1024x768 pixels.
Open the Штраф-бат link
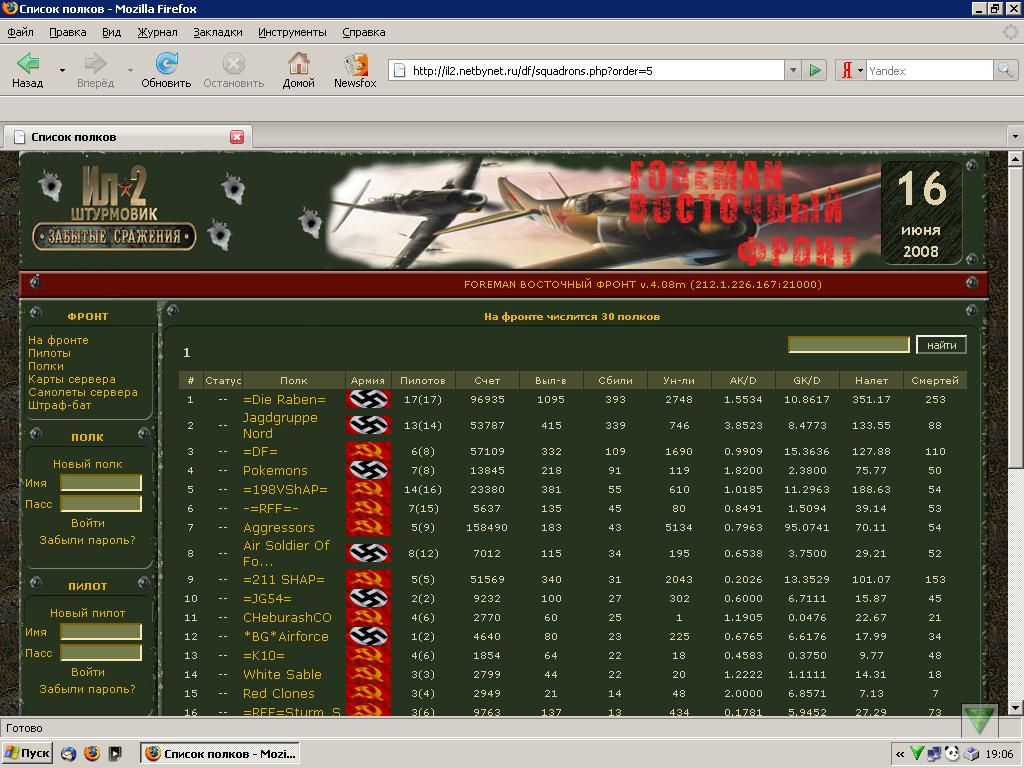59,405
